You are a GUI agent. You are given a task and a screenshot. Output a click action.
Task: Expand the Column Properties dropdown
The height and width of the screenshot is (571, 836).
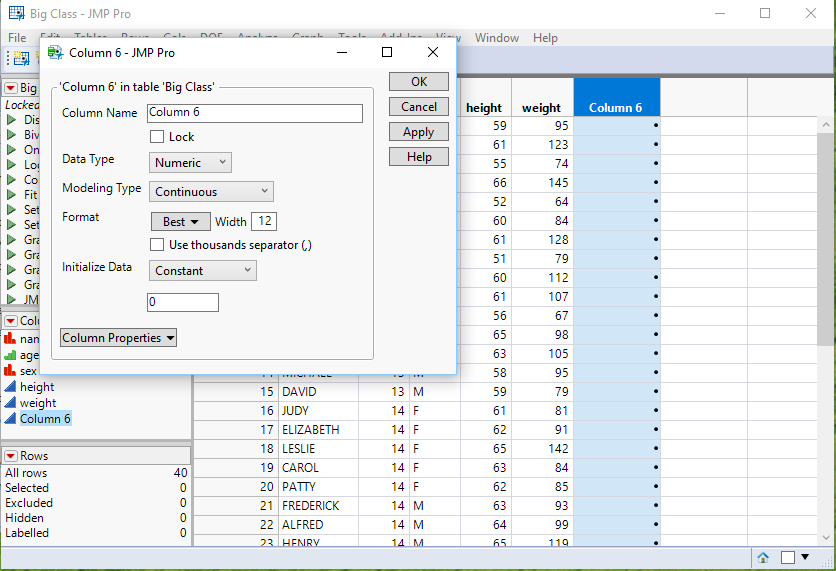(118, 337)
